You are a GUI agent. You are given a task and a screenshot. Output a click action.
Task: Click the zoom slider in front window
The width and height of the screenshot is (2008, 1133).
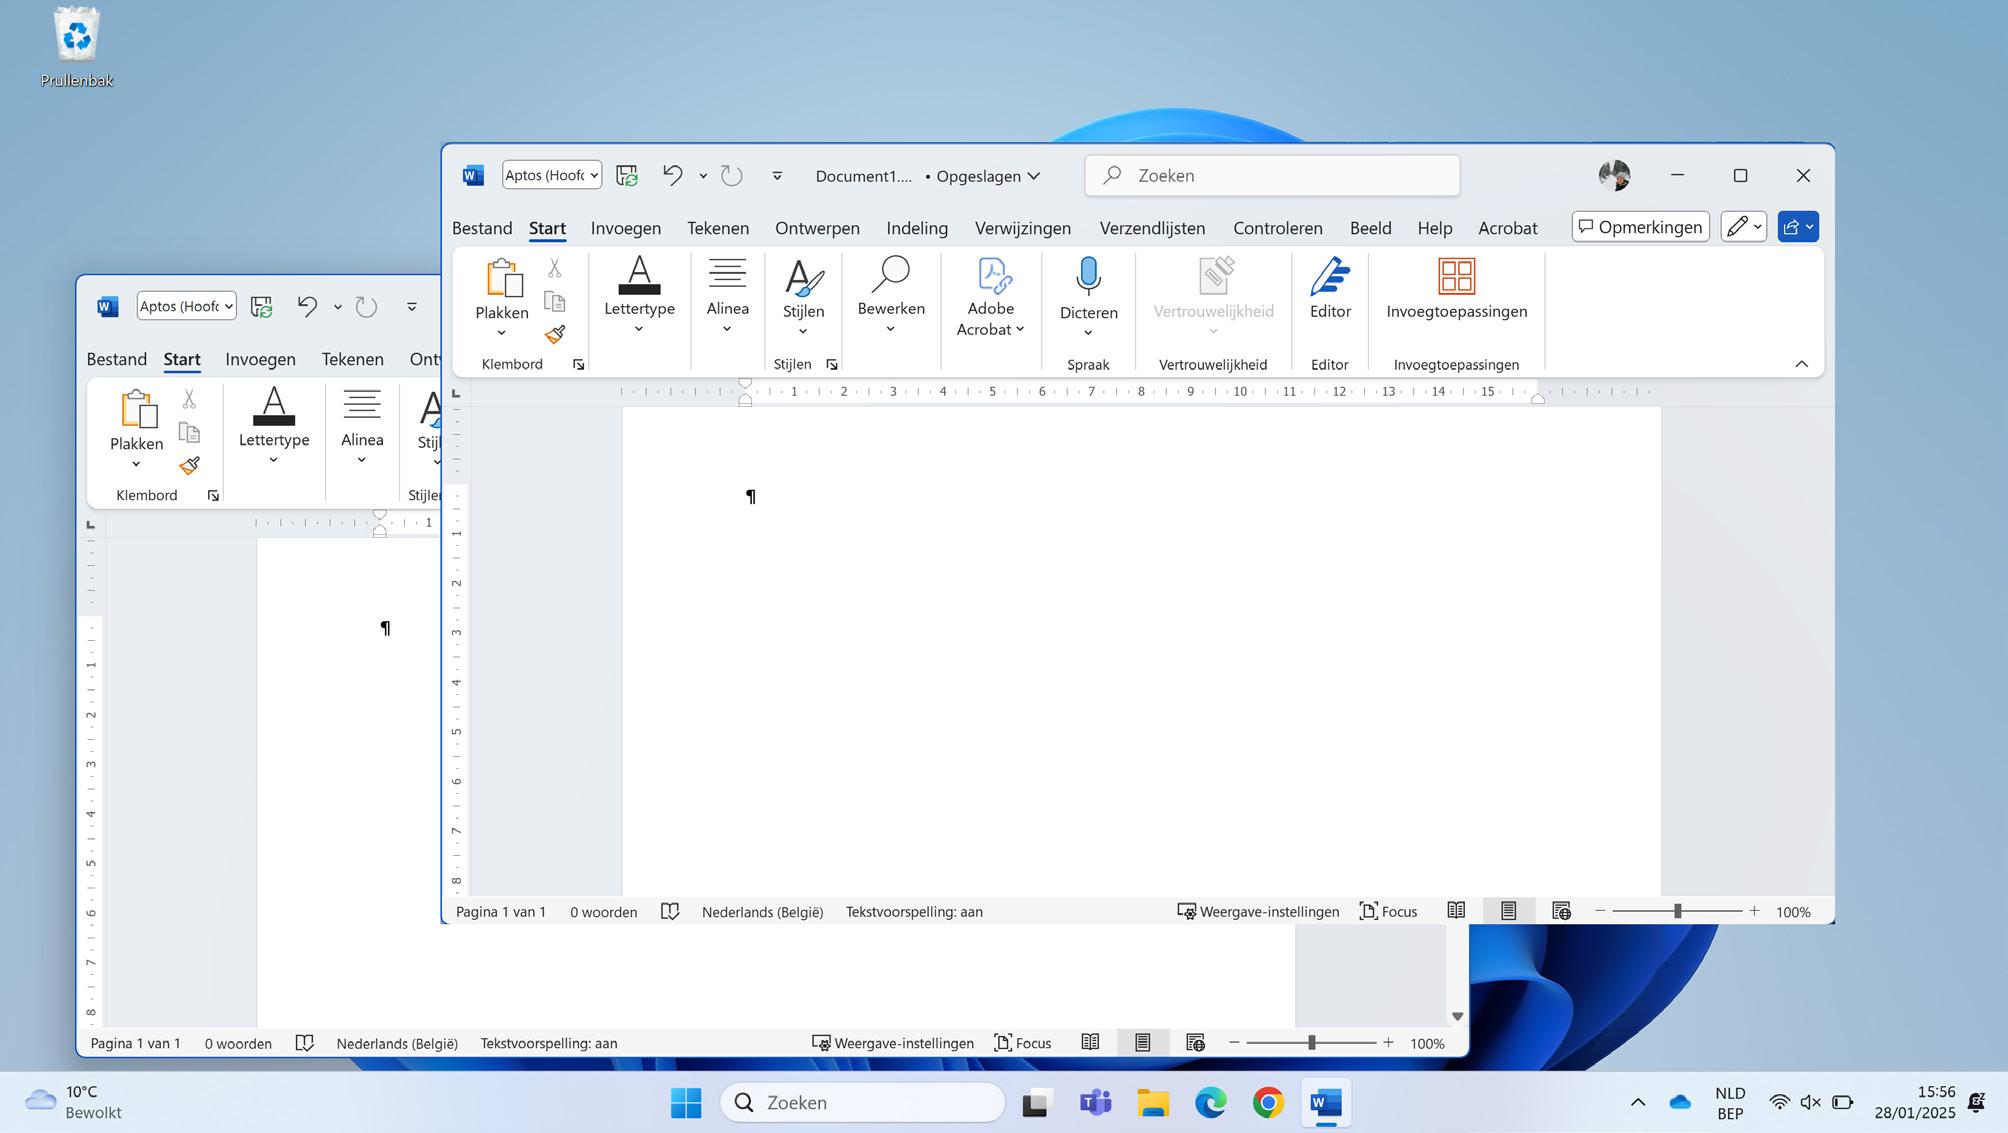pos(1677,911)
